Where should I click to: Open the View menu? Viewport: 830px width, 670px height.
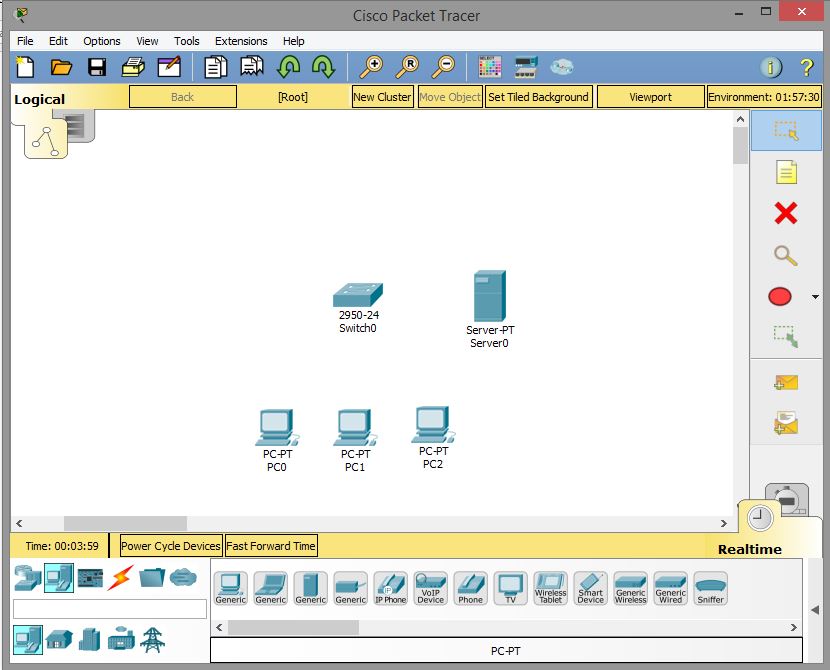pyautogui.click(x=147, y=41)
